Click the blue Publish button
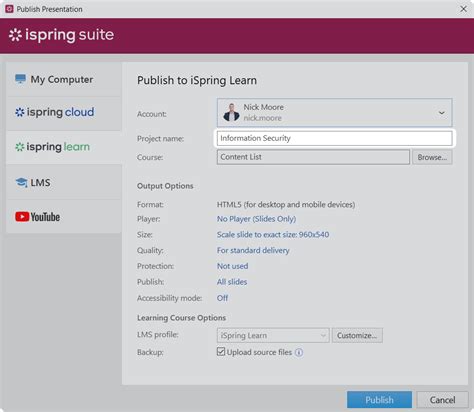Viewport: 474px width, 412px height. [x=379, y=400]
